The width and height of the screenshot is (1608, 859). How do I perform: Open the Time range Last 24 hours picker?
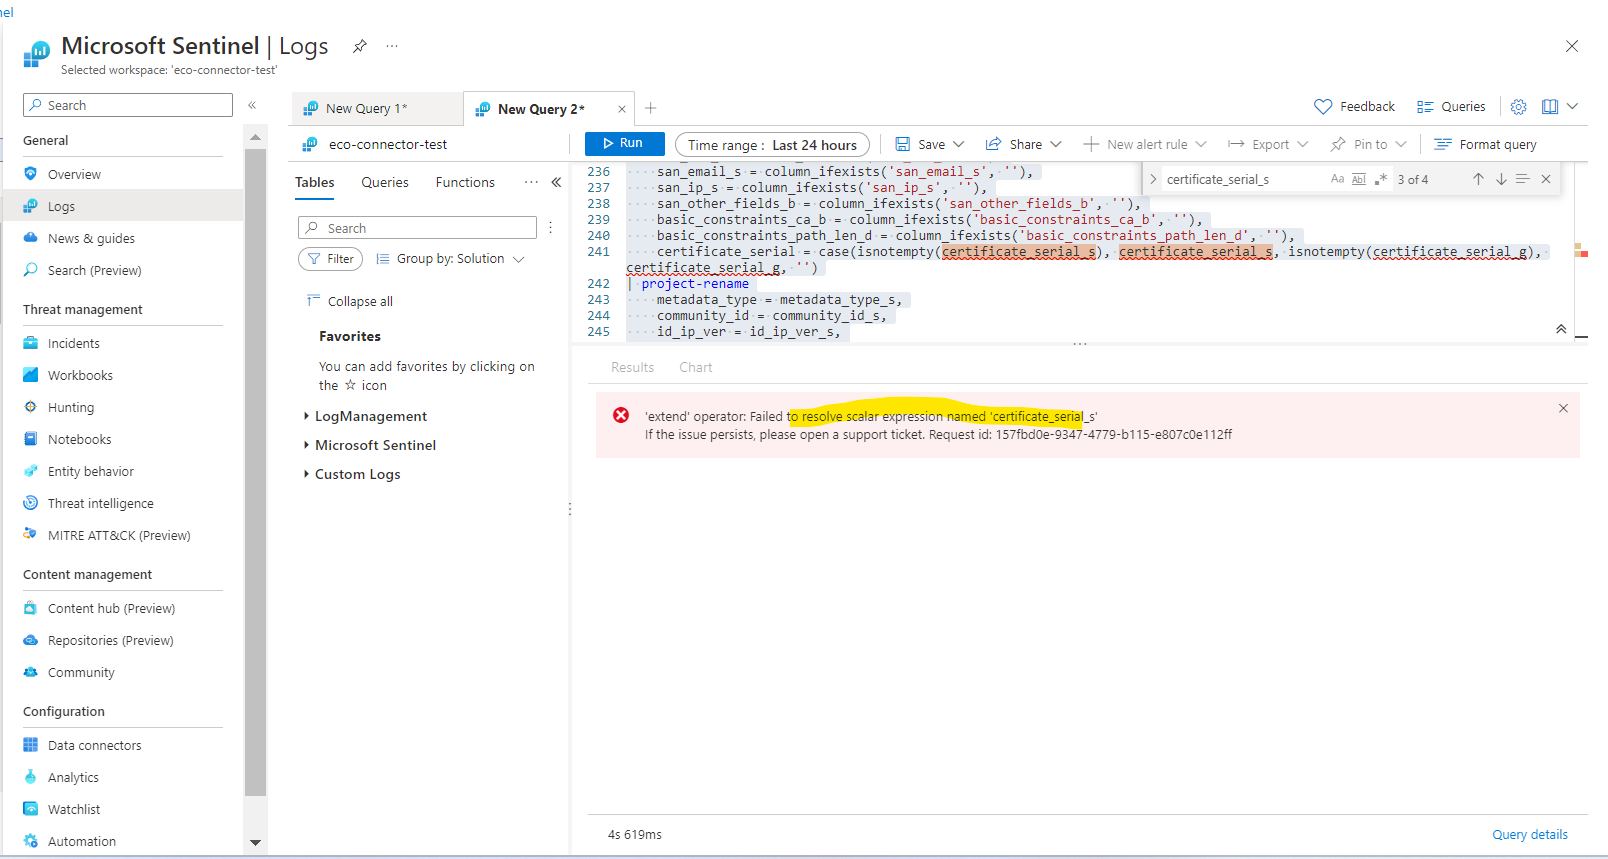click(772, 145)
